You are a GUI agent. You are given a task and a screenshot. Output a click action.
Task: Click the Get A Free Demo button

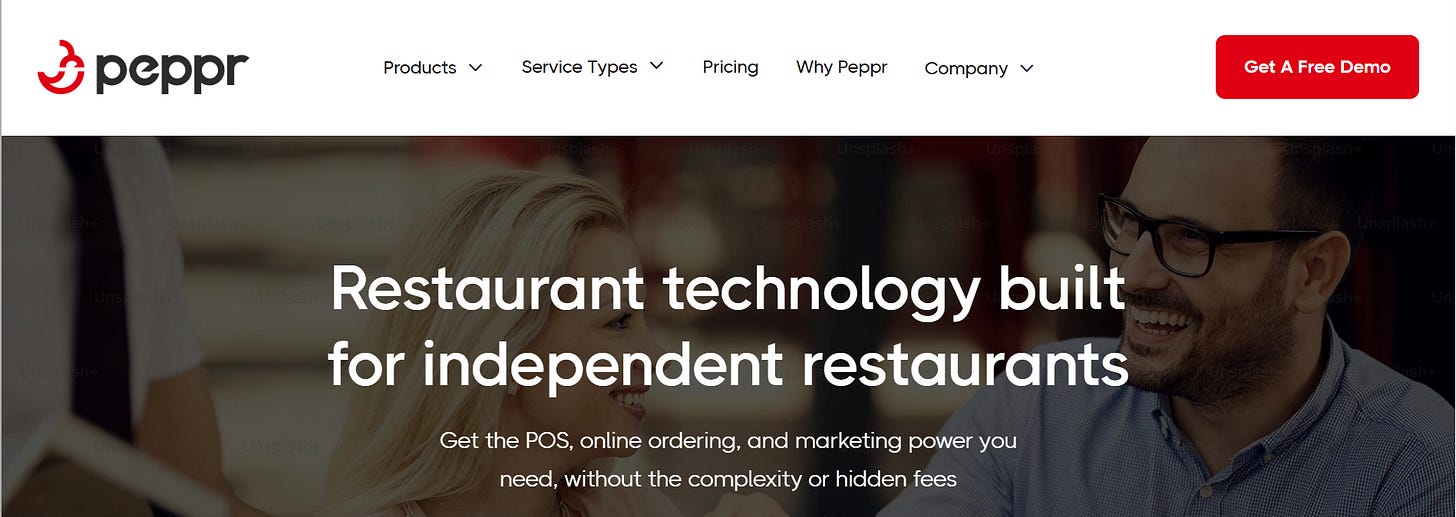1317,67
